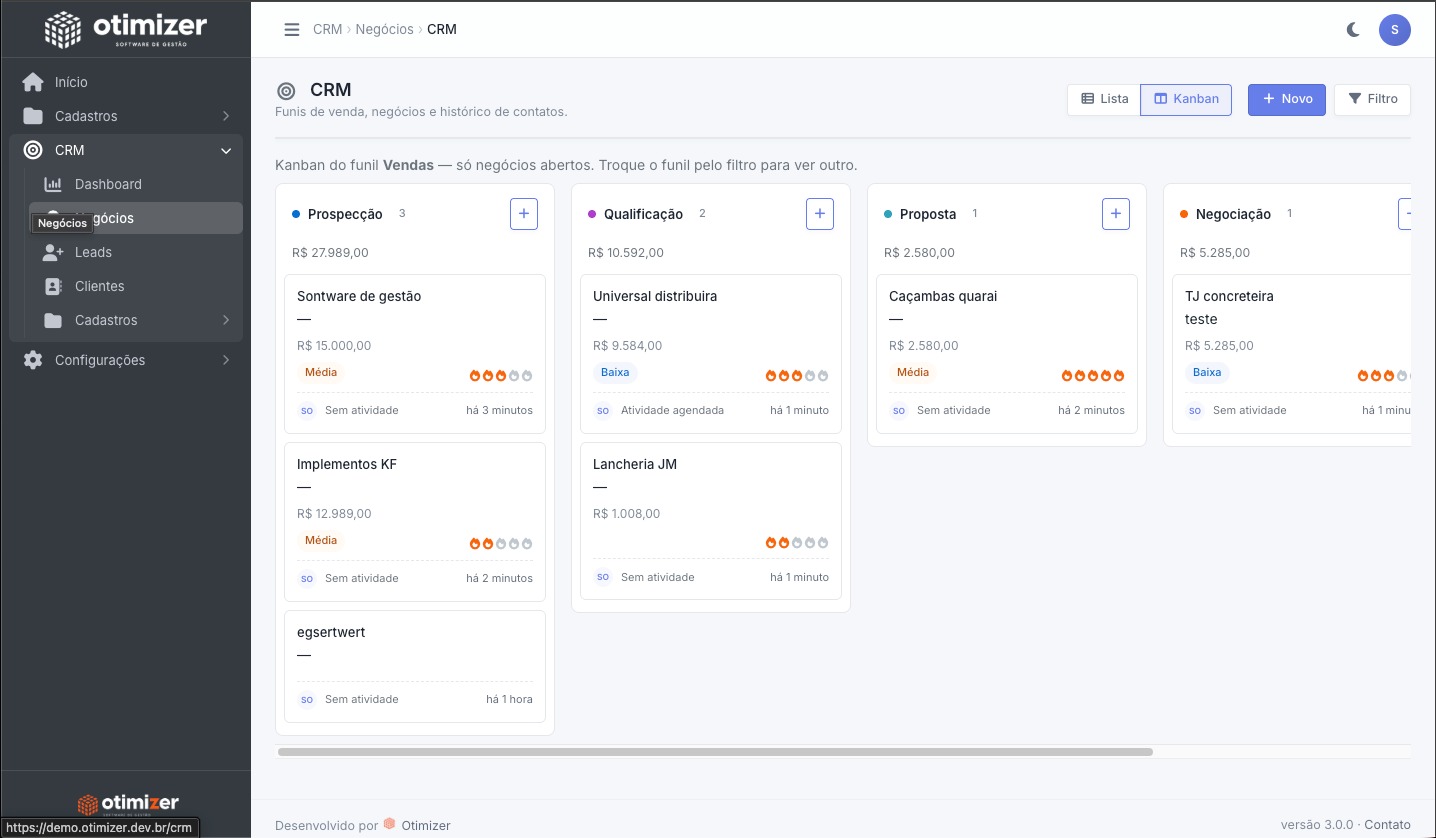This screenshot has height=838, width=1436.
Task: Switch to Lista view
Action: tap(1104, 99)
